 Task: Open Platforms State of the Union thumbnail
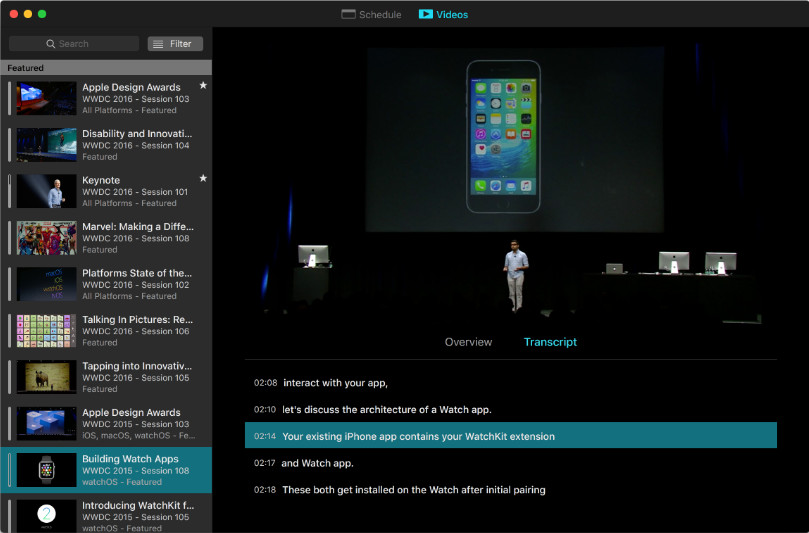[46, 284]
